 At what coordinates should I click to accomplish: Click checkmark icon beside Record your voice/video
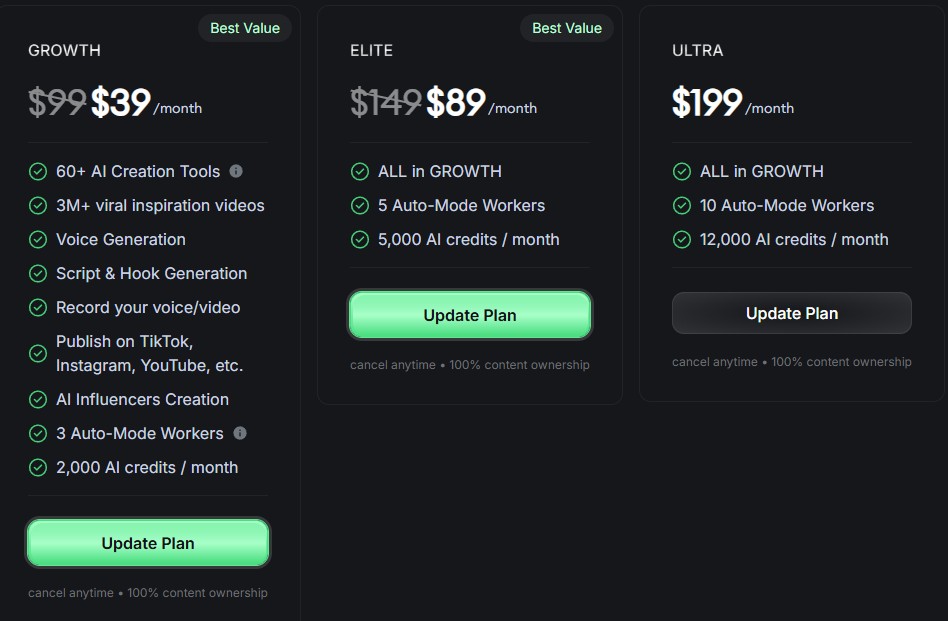(x=38, y=307)
